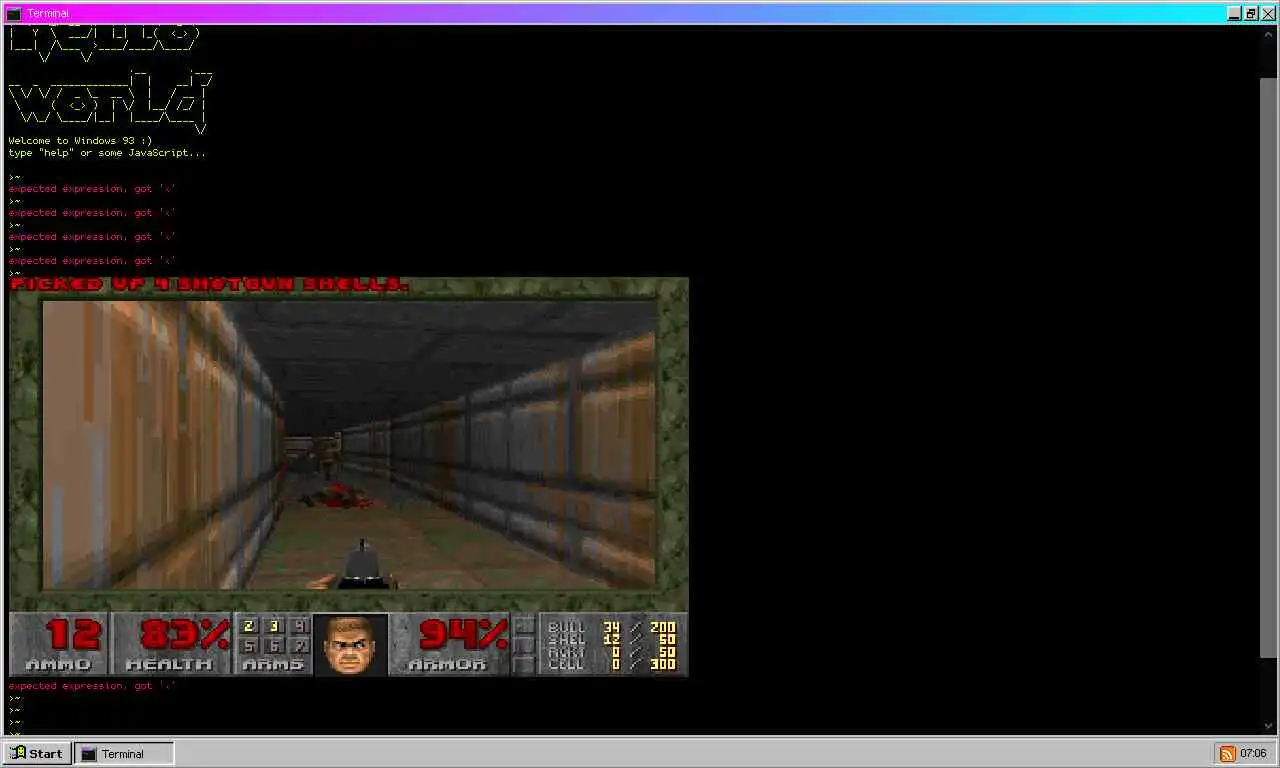Open the Start menu

pyautogui.click(x=37, y=754)
